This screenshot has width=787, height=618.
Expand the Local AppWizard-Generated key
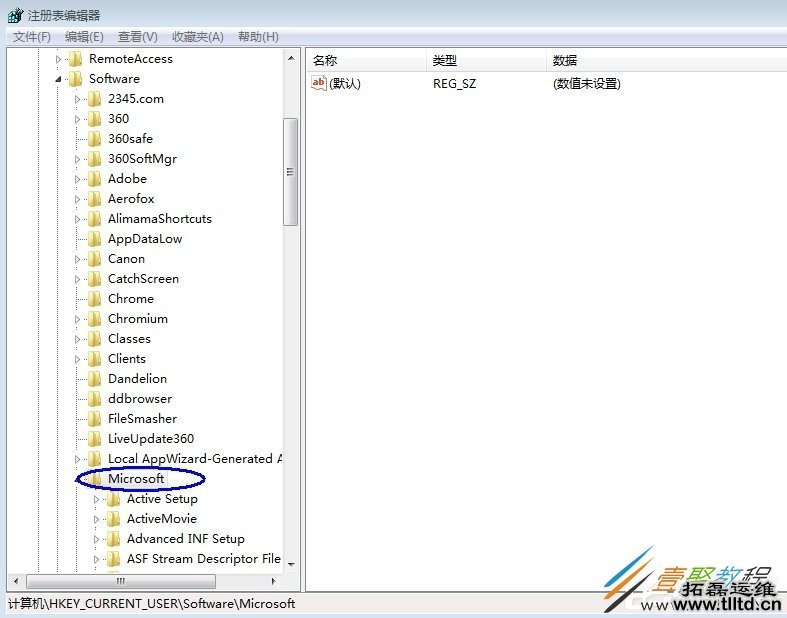click(x=77, y=459)
